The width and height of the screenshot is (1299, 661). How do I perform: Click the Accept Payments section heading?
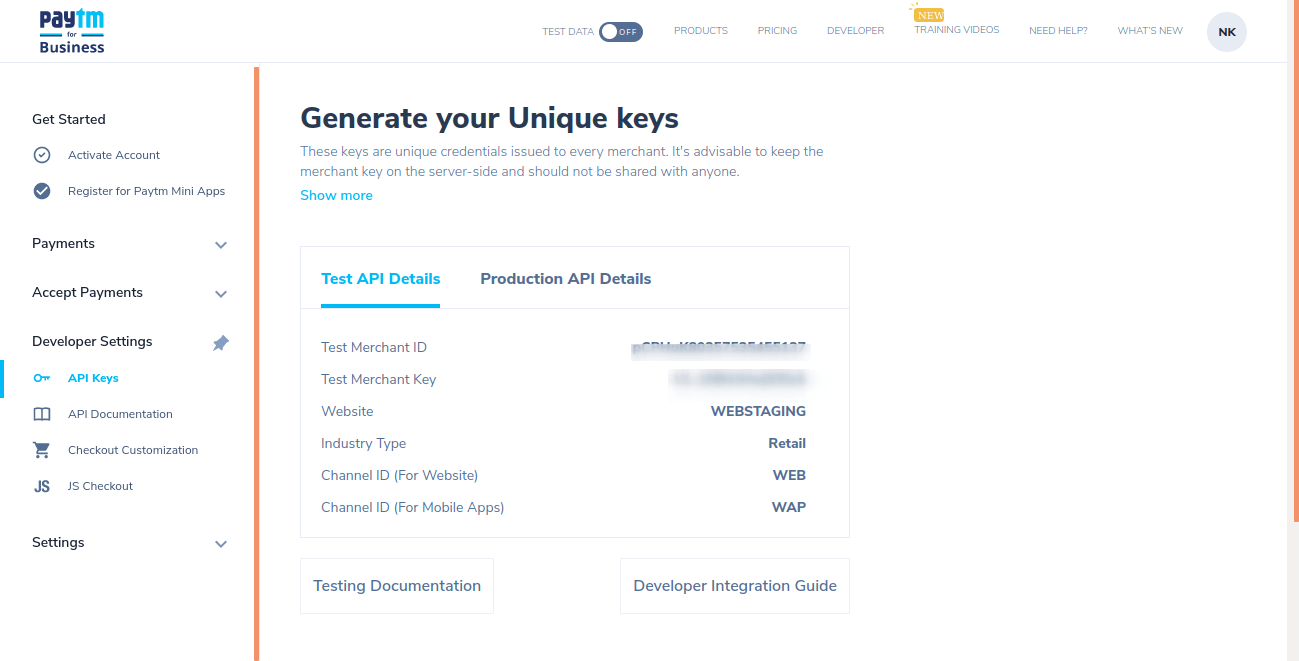[x=87, y=292]
